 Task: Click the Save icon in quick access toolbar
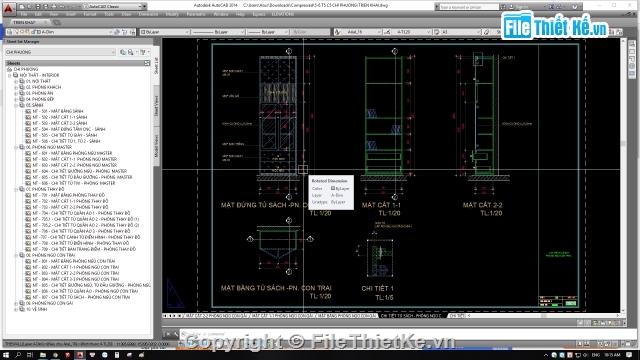pyautogui.click(x=38, y=7)
